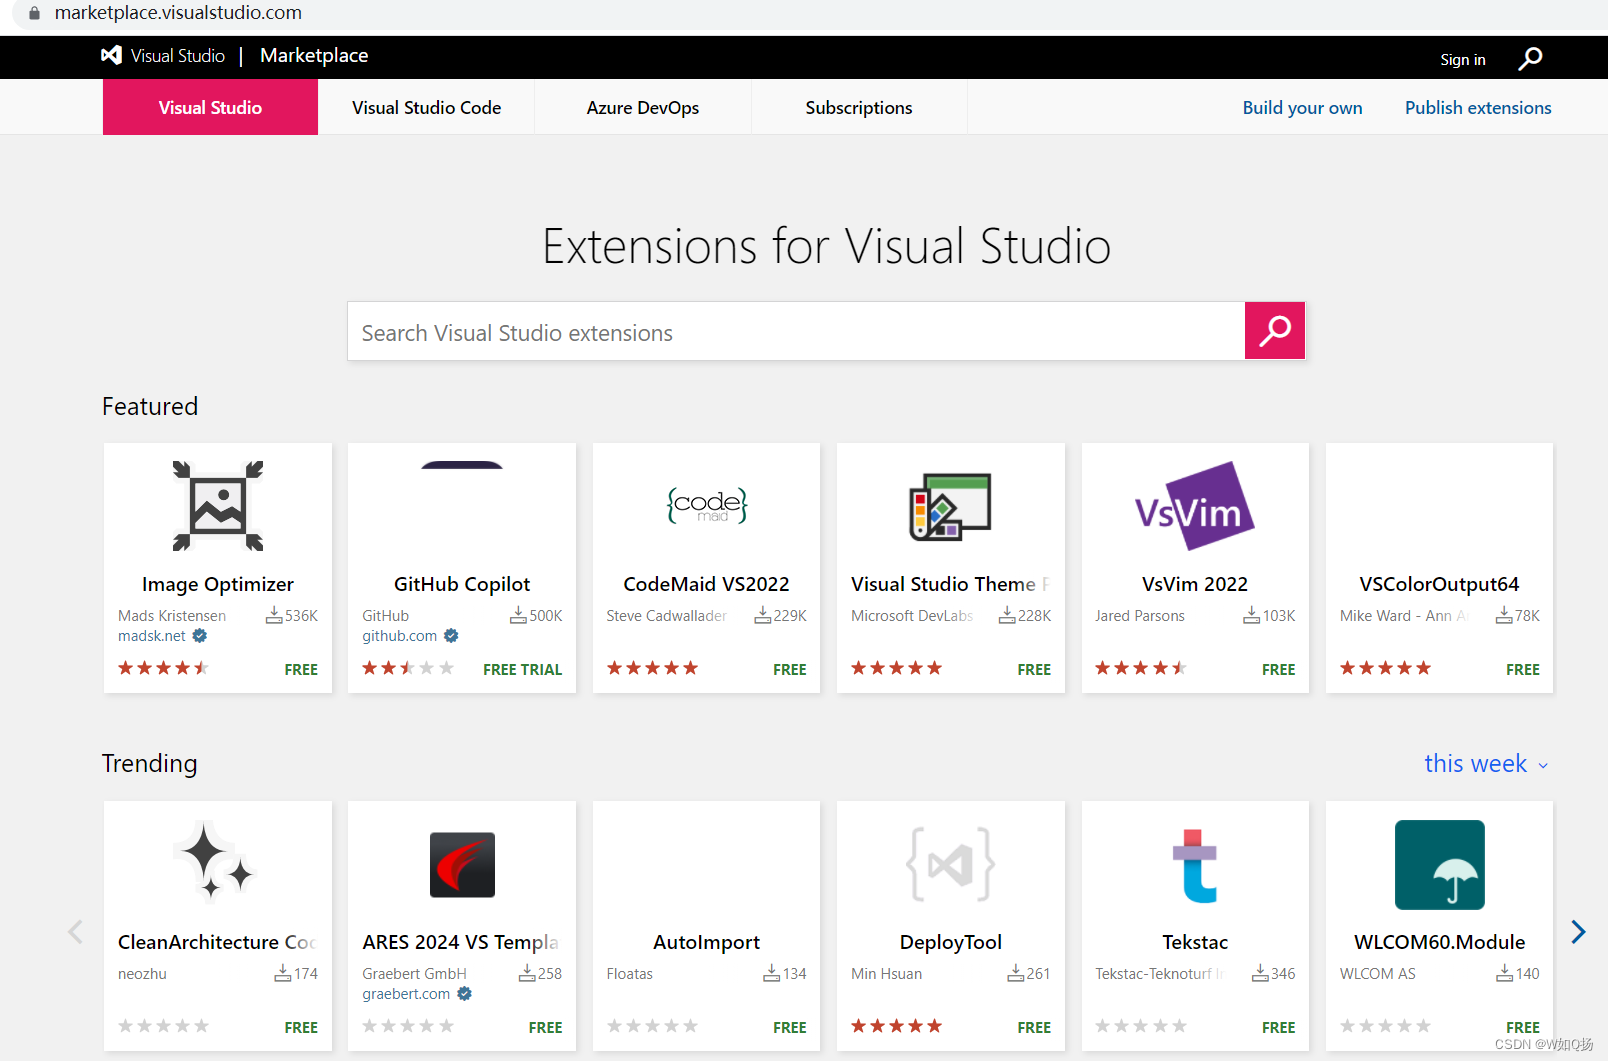Open the AutoImport extension title
This screenshot has height=1061, width=1608.
707,942
